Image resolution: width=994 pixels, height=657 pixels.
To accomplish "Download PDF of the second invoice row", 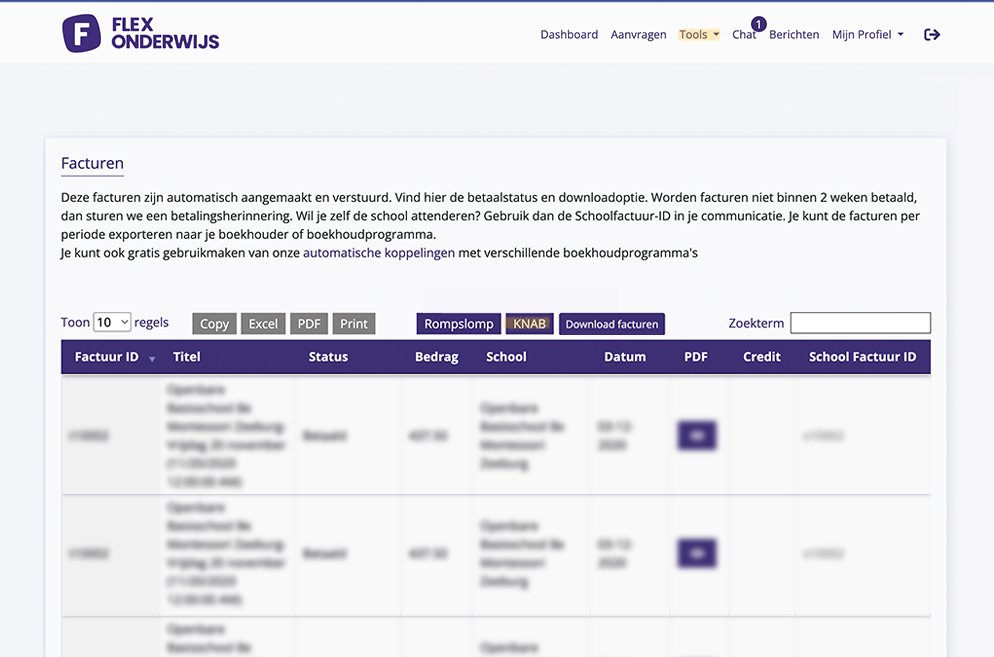I will 697,553.
